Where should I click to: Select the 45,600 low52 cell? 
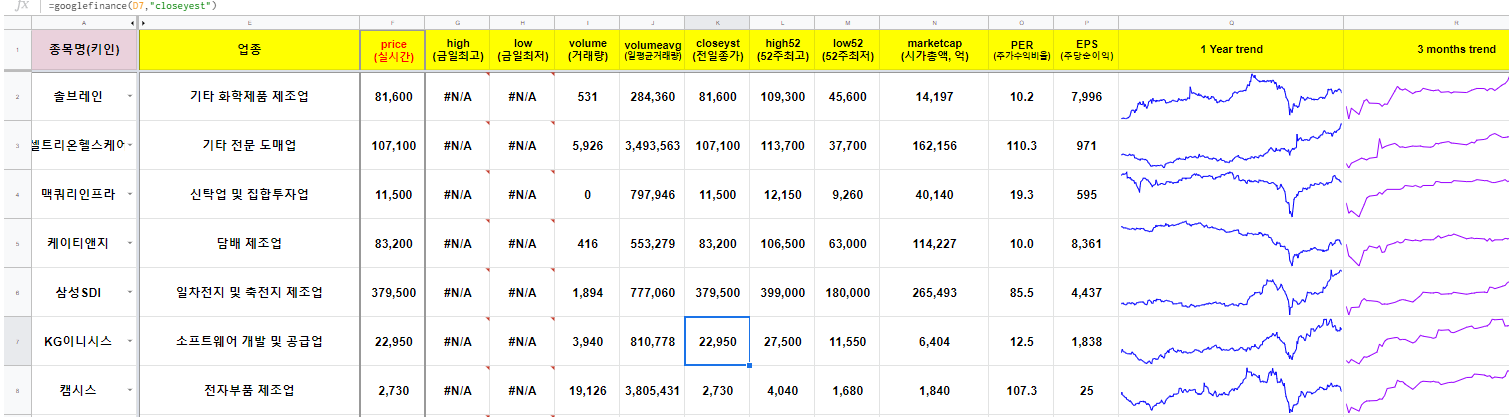point(847,97)
